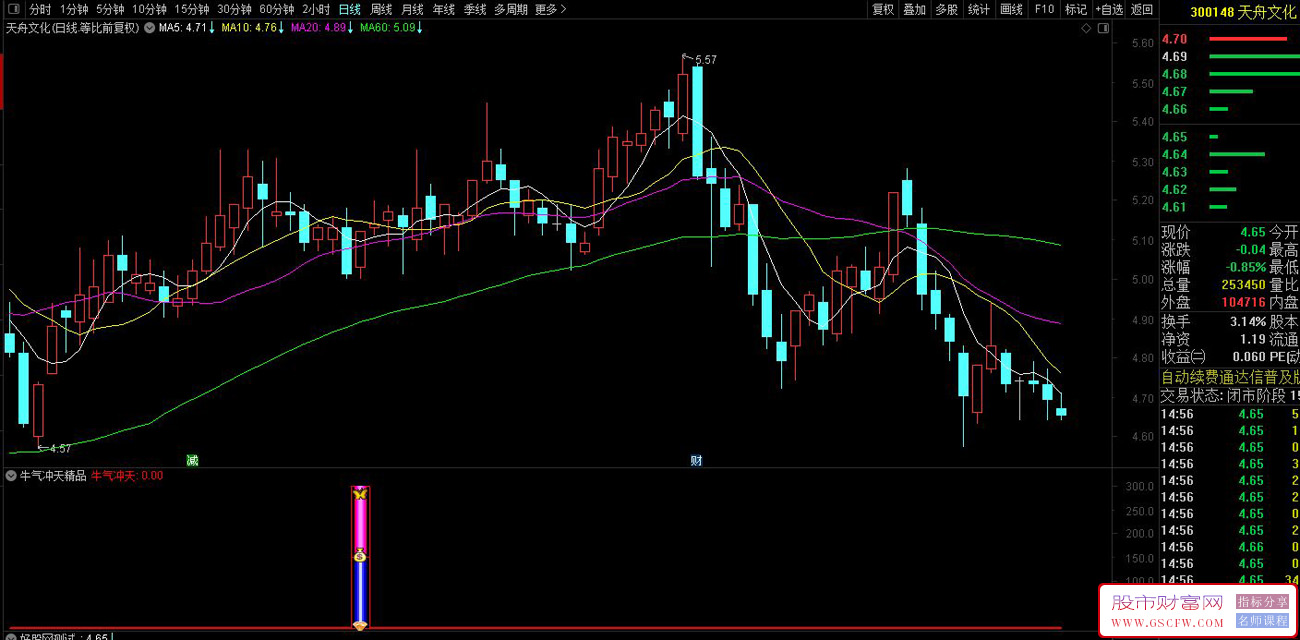This screenshot has width=1300, height=640.
Task: Toggle the right info panel icon
Action: (x=1104, y=28)
